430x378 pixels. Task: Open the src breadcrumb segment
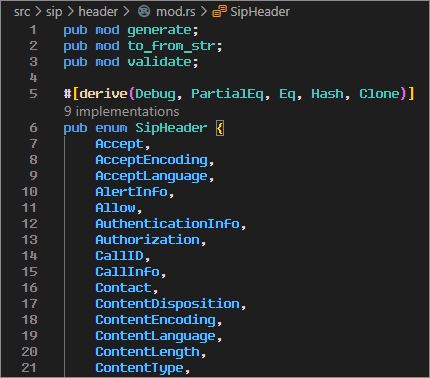pos(22,12)
